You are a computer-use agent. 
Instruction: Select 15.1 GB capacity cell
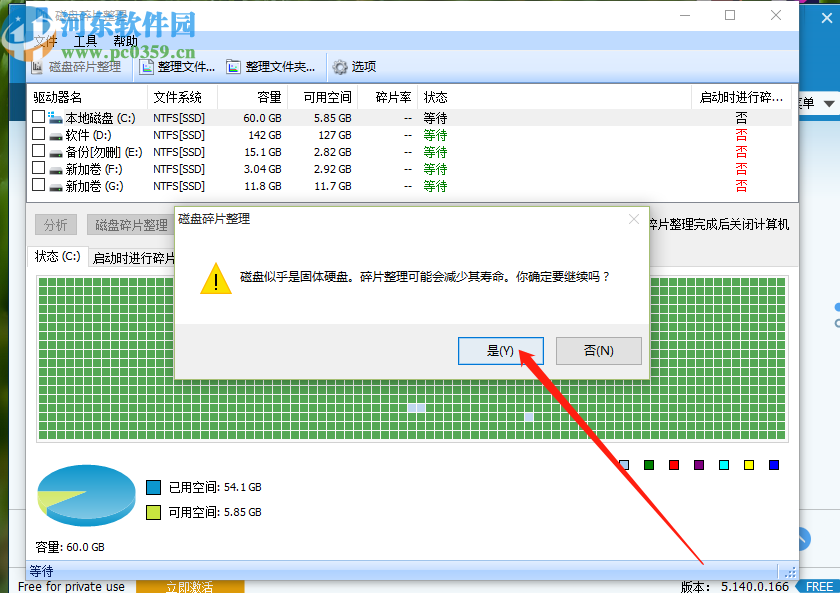(x=262, y=153)
